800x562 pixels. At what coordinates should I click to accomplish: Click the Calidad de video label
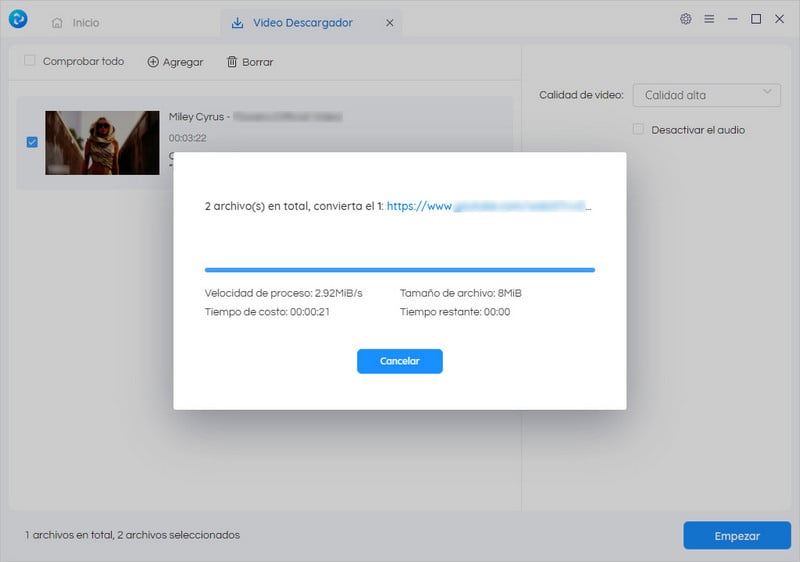(x=581, y=95)
